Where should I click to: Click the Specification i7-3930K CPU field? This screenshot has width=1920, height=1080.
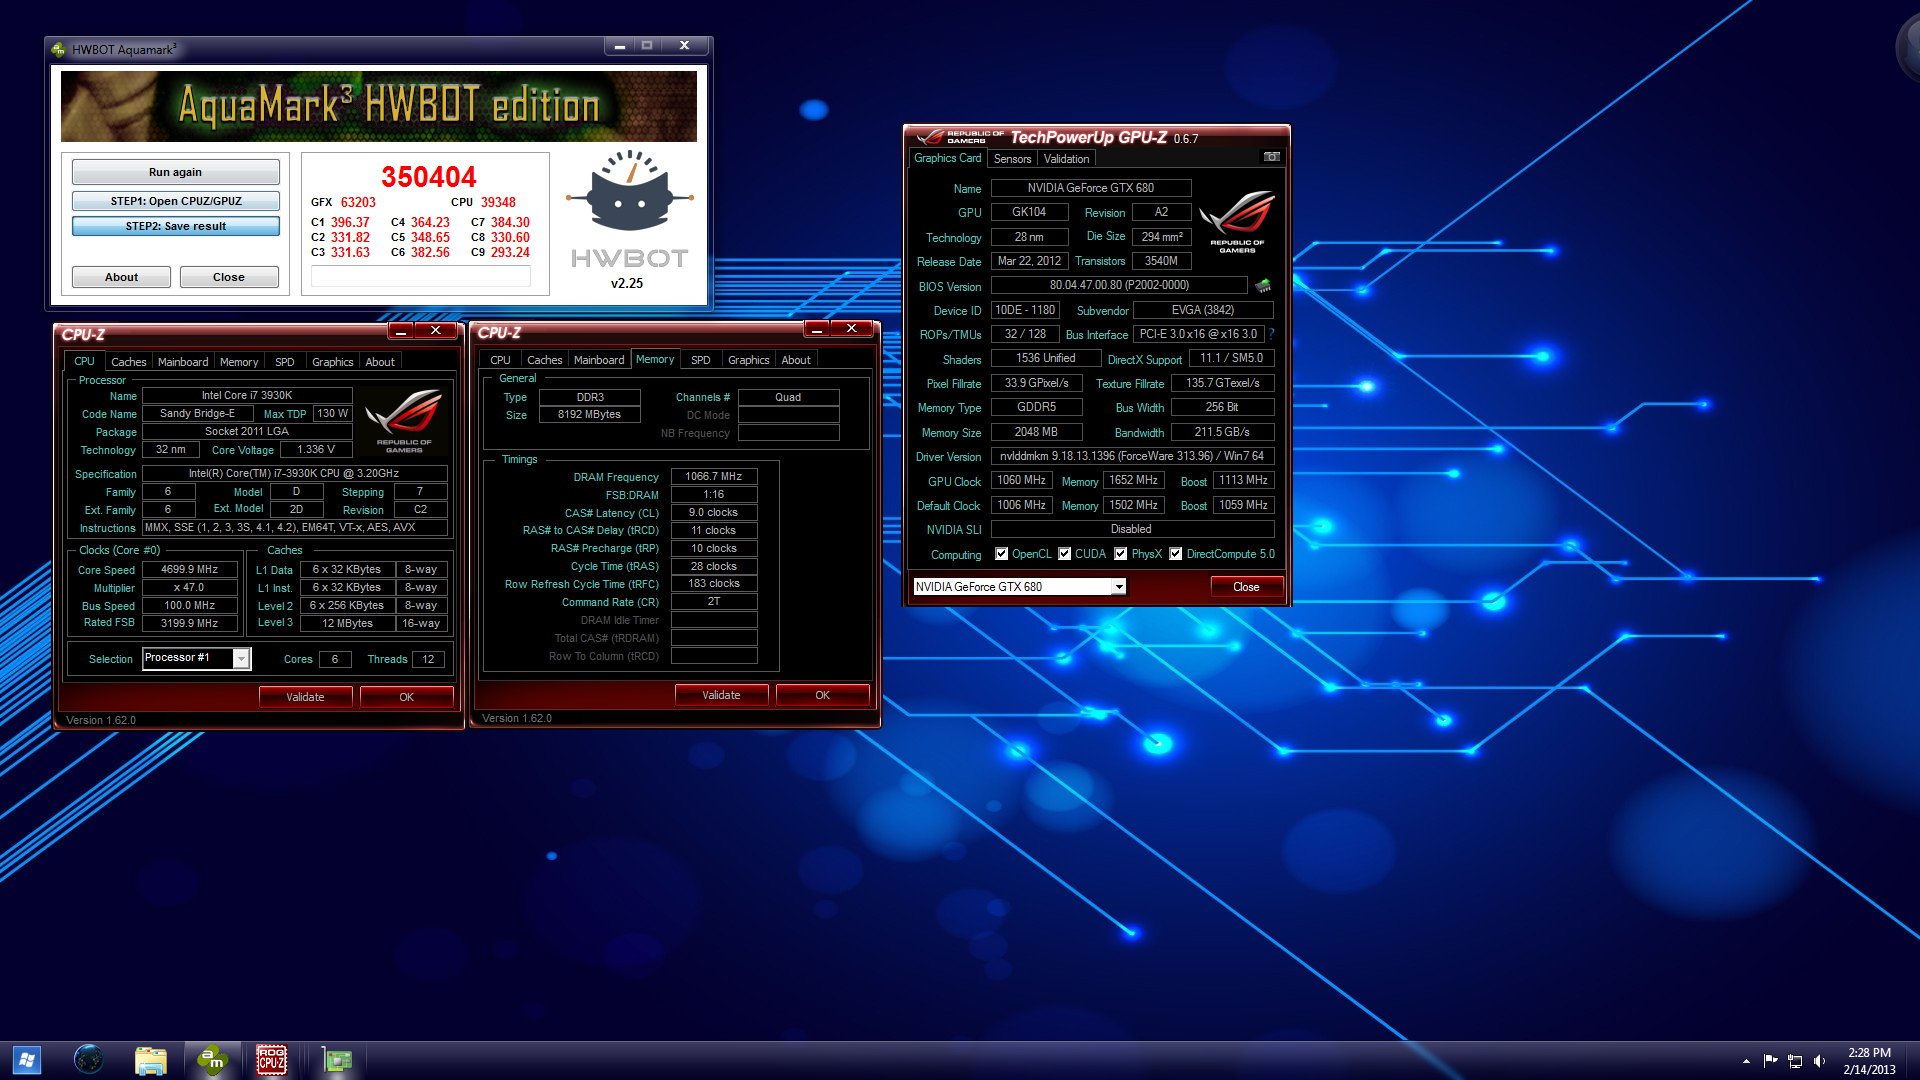click(294, 473)
